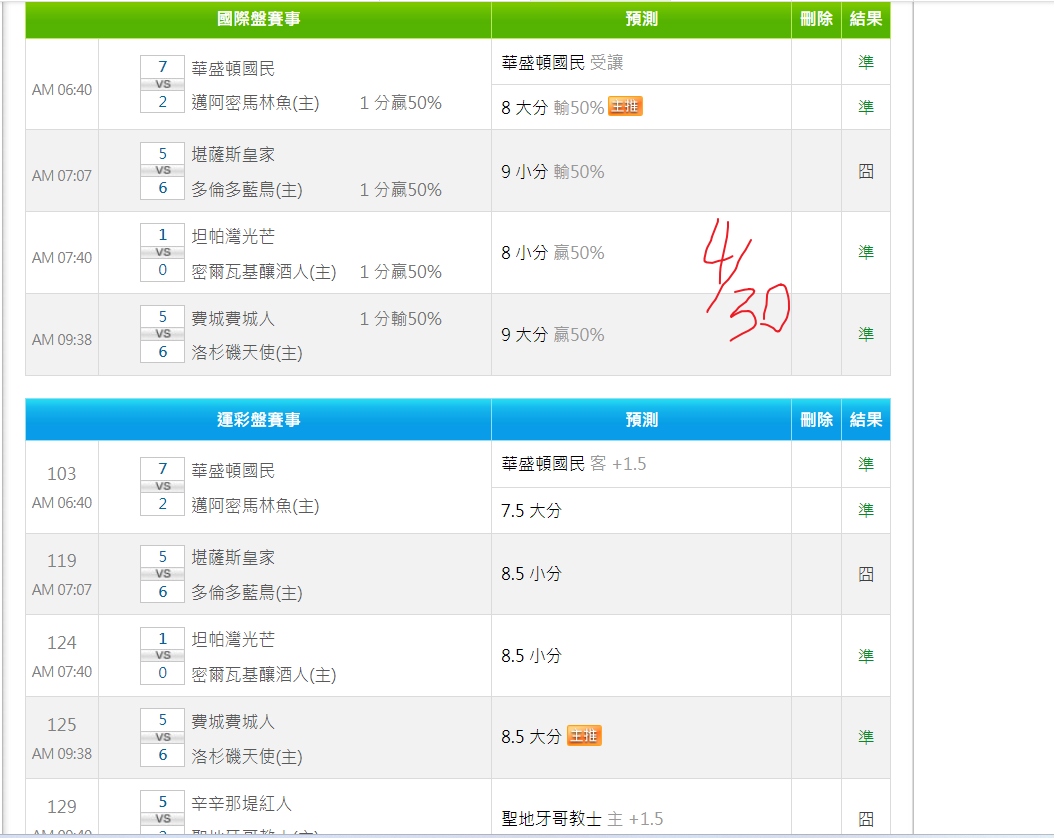Click the 結果 header of the 國際盤 table
1054x838 pixels.
pos(866,19)
